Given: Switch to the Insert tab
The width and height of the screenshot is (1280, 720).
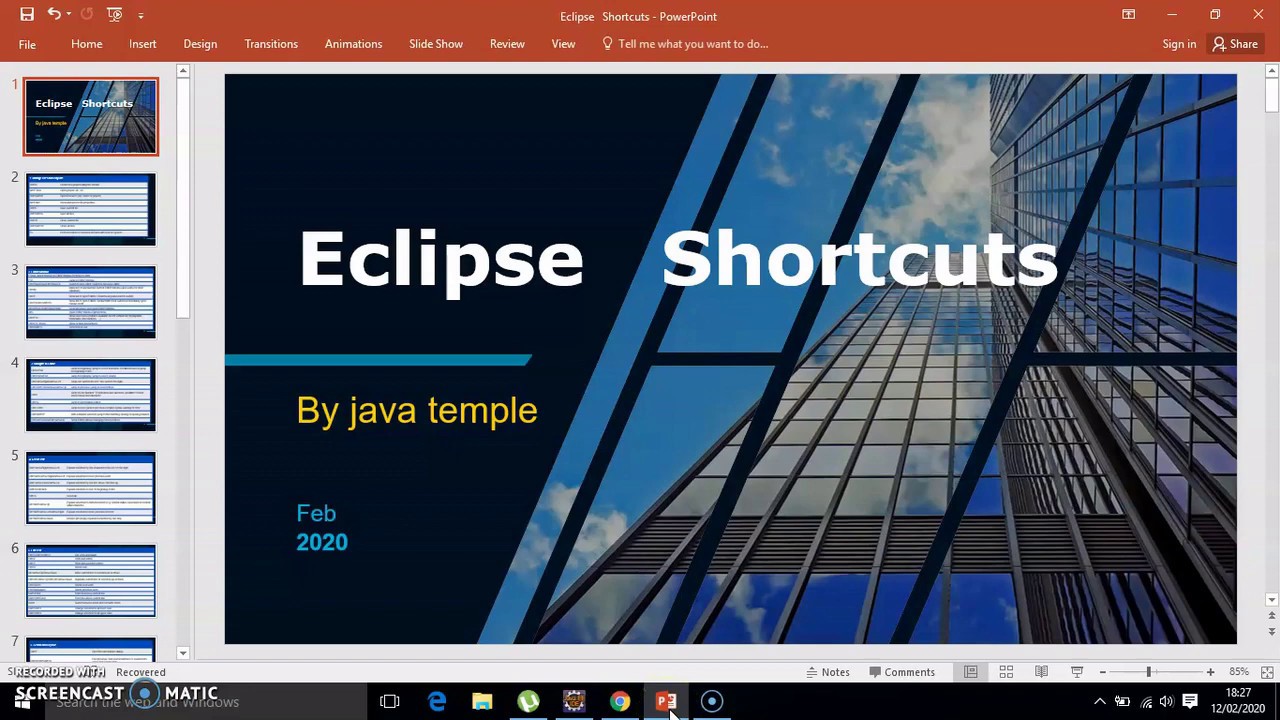Looking at the screenshot, I should (x=142, y=44).
